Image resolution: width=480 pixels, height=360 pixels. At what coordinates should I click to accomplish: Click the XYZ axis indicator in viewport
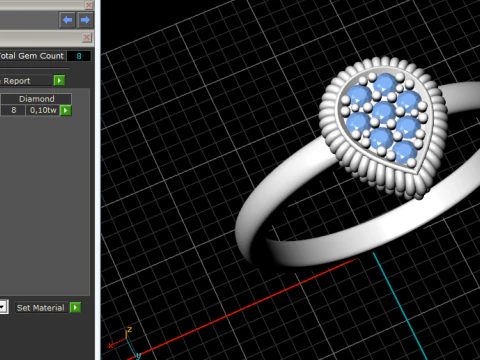click(x=125, y=342)
